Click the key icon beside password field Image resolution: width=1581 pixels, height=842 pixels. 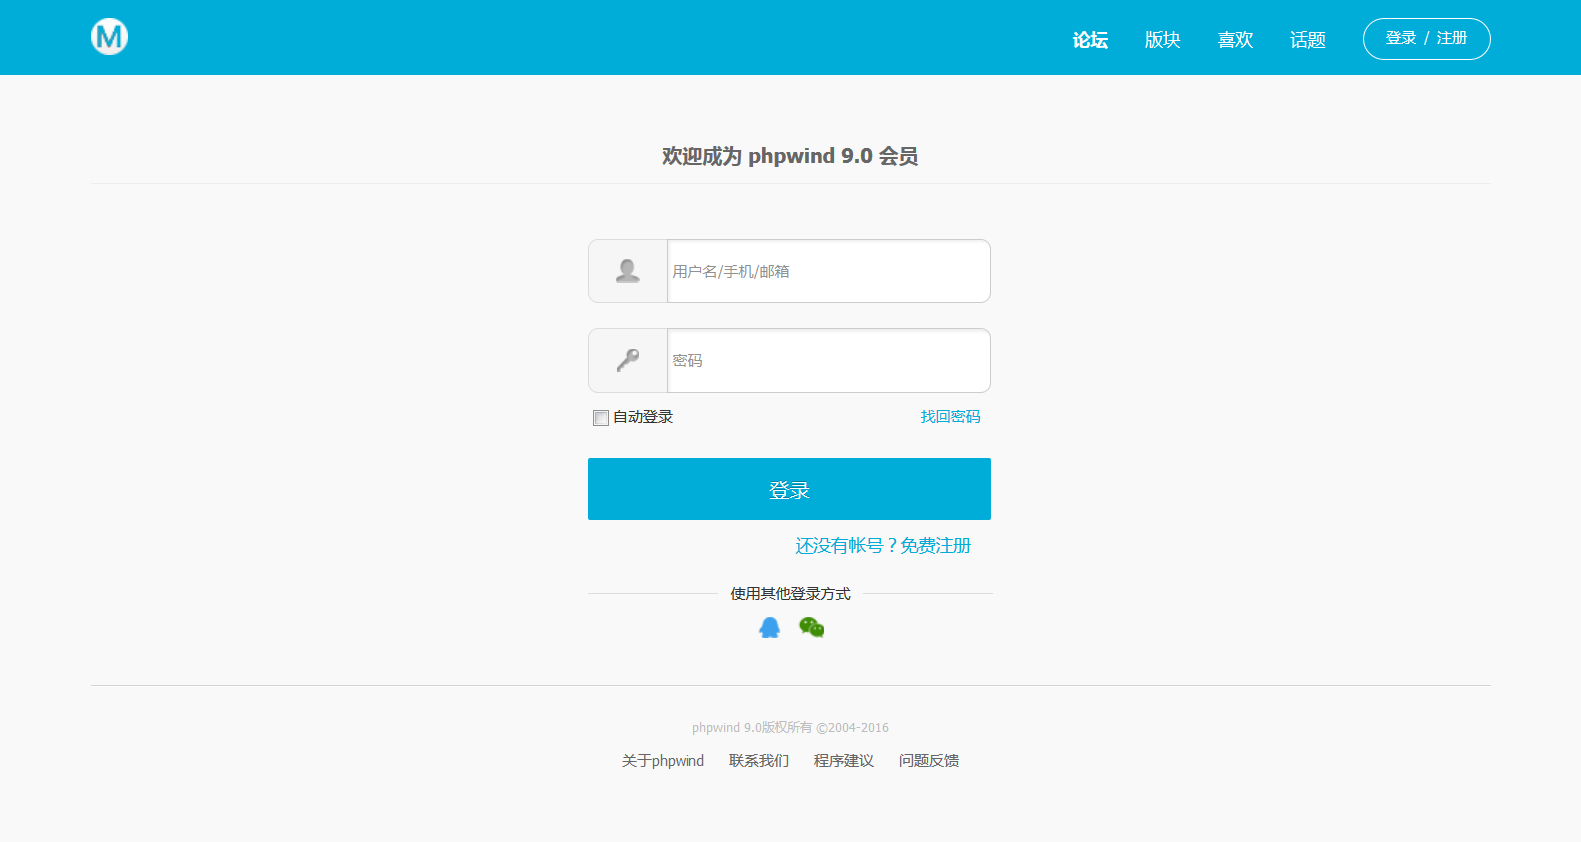(628, 360)
